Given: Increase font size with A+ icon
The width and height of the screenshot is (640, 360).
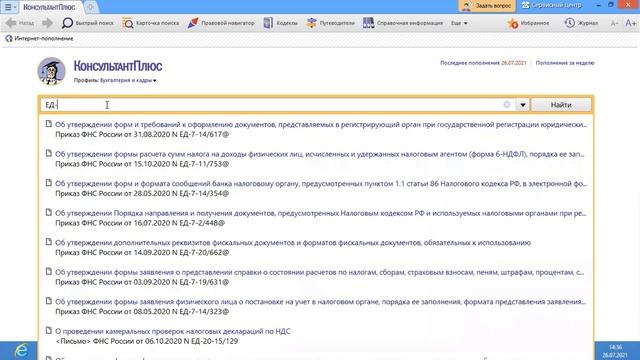Looking at the screenshot, I should pyautogui.click(x=631, y=23).
